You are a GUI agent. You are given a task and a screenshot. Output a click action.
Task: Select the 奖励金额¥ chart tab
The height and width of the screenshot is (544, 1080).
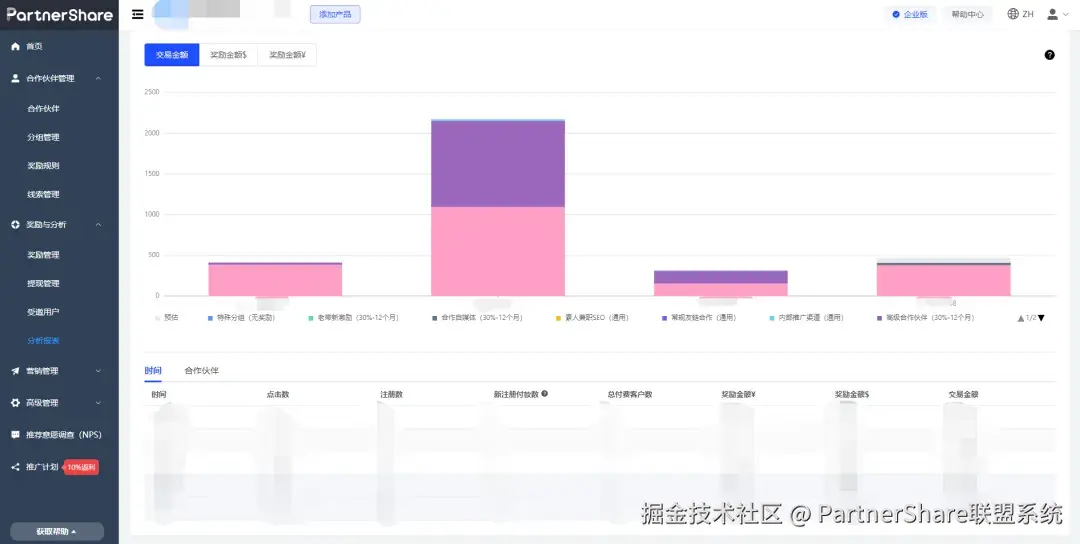pos(287,55)
